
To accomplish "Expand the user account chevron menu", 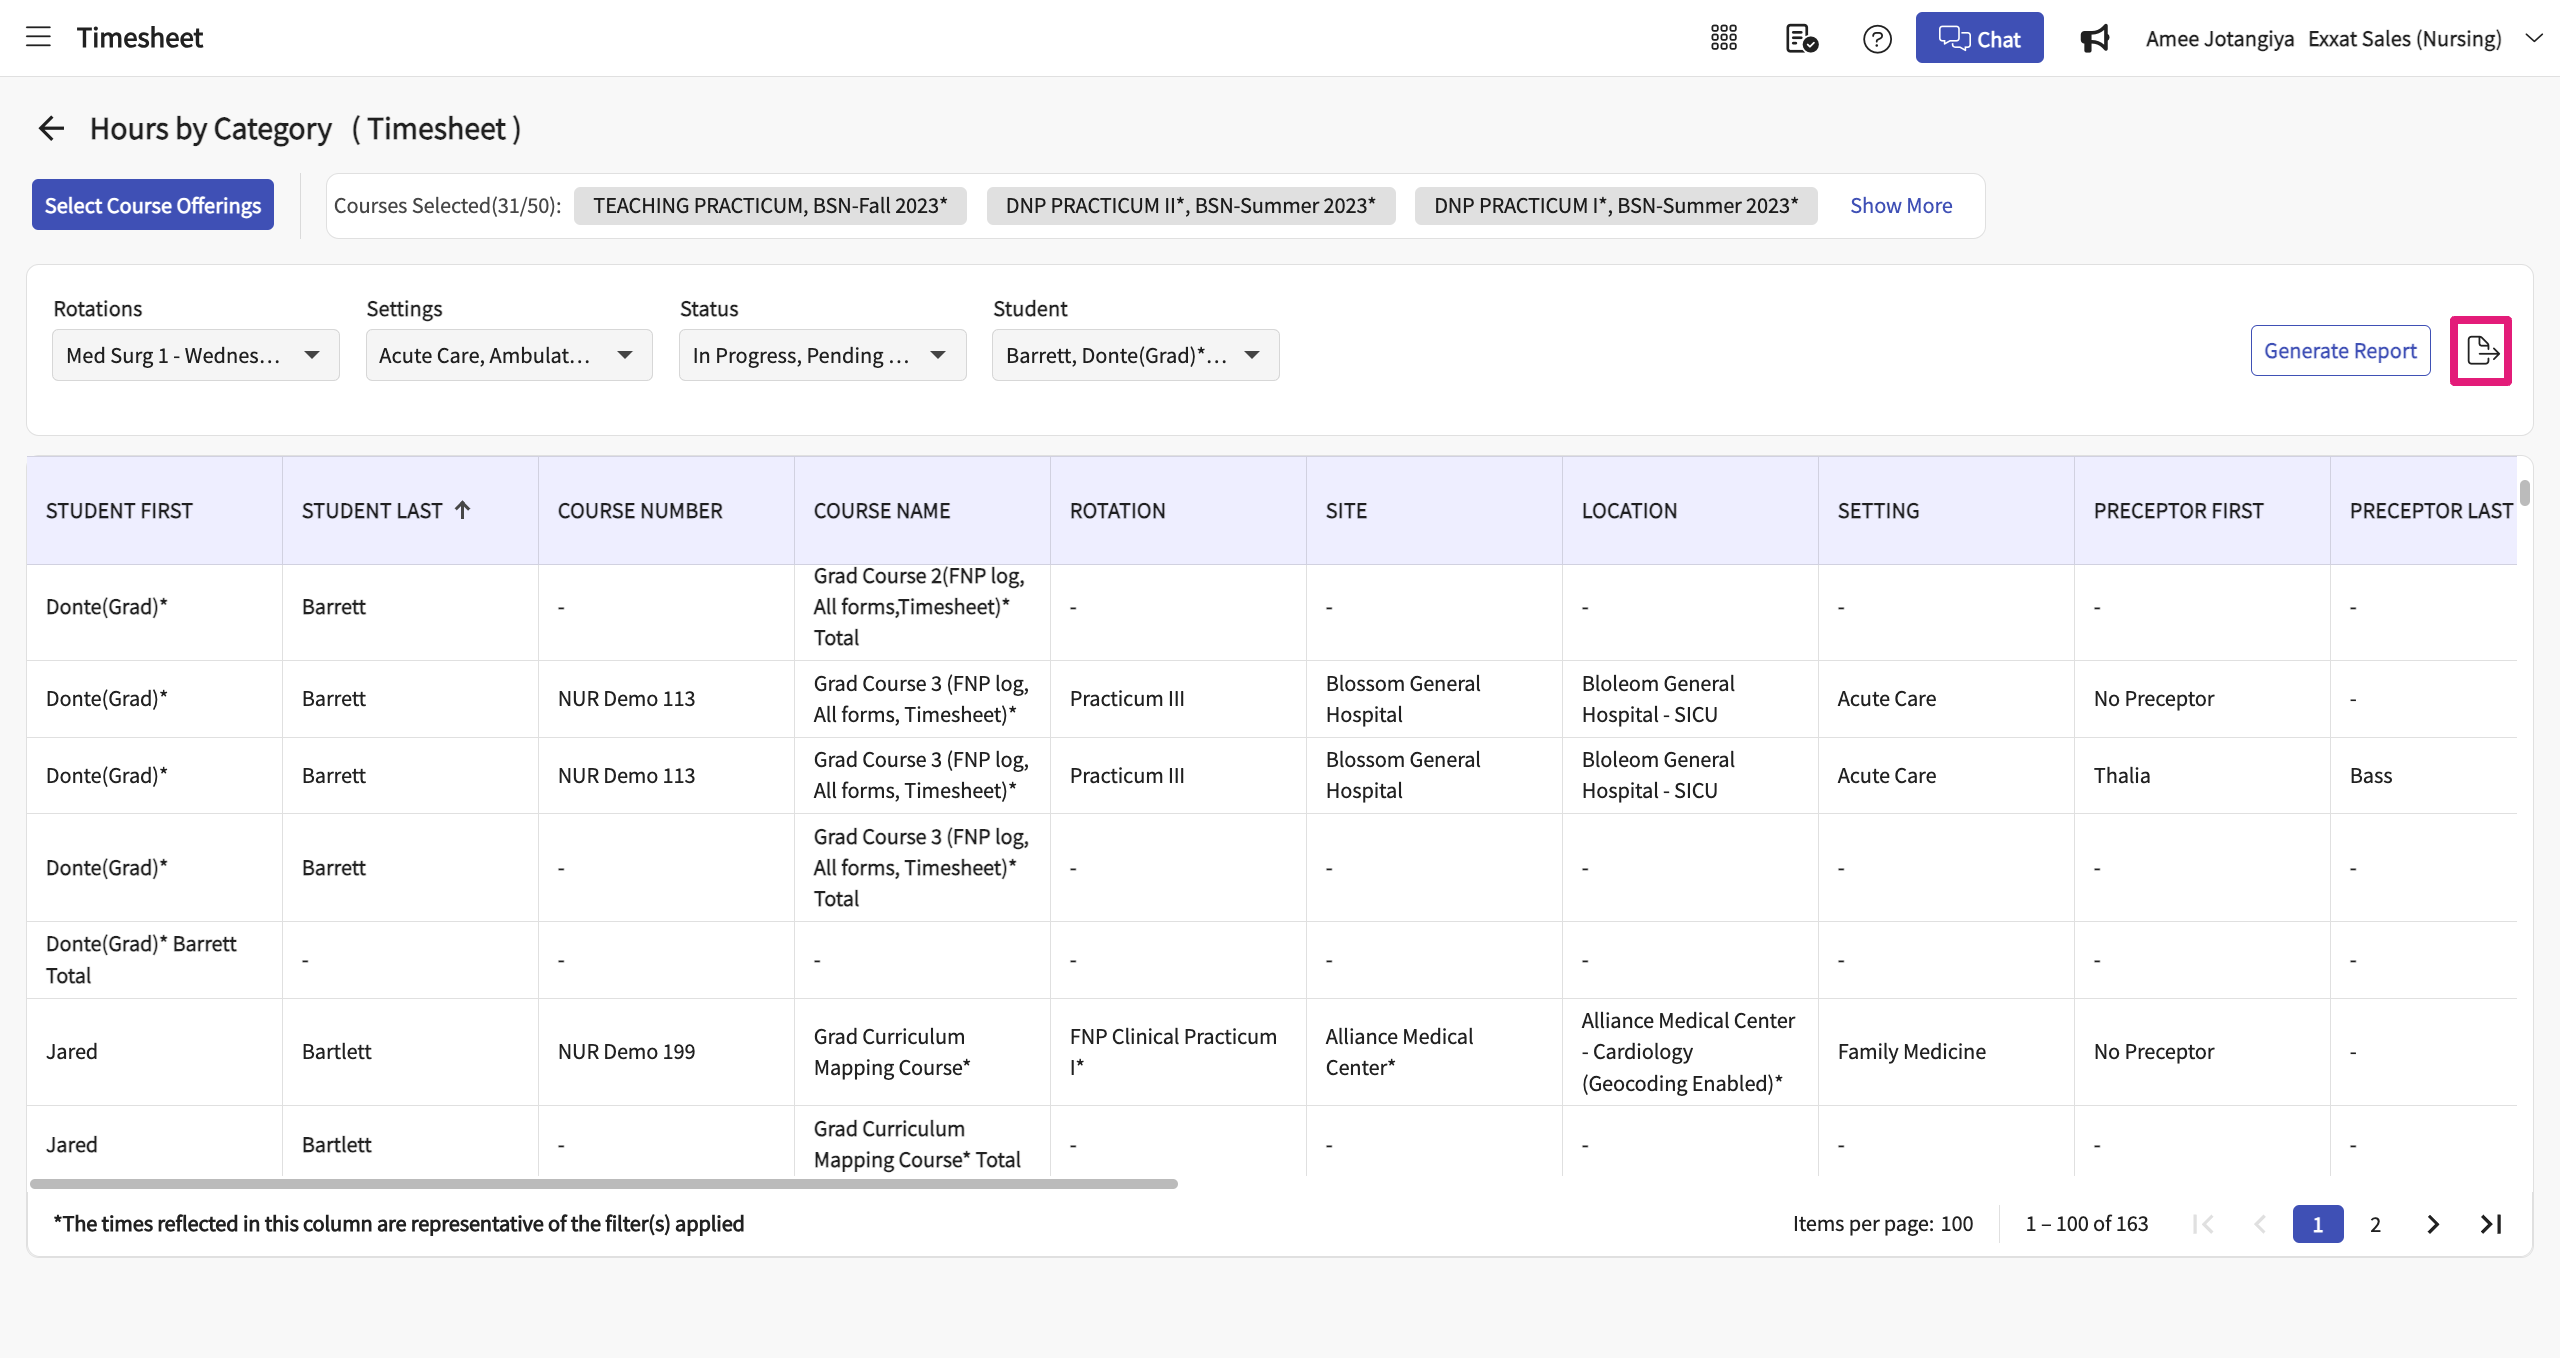I will 2533,38.
